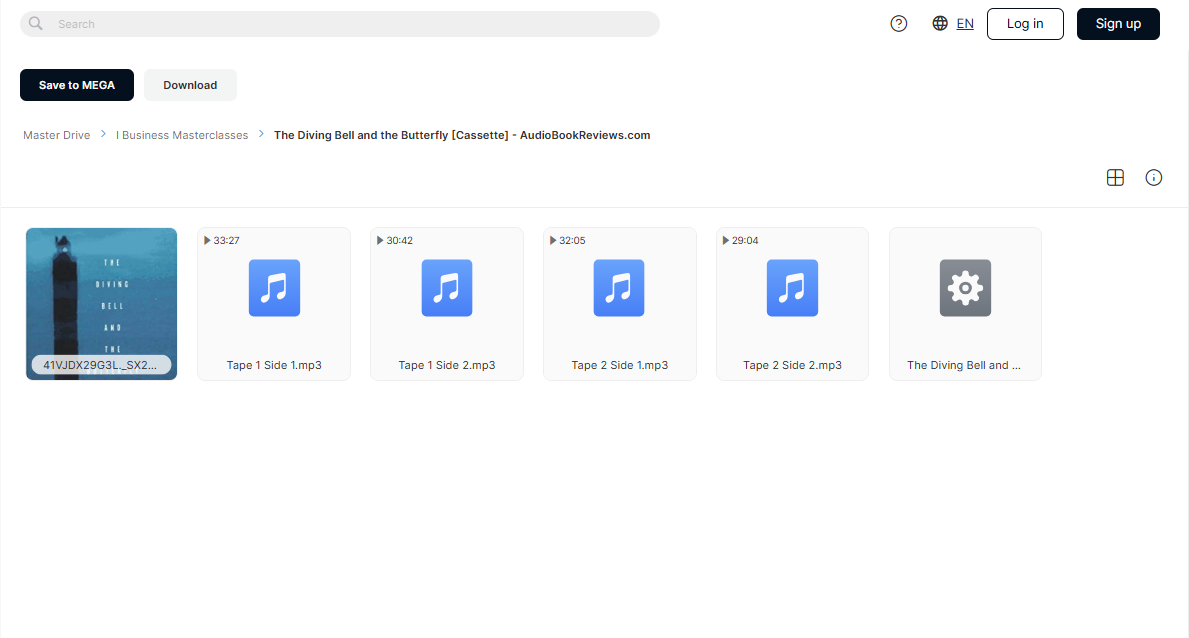Click the search magnifier icon
This screenshot has height=638, width=1189.
click(x=36, y=24)
